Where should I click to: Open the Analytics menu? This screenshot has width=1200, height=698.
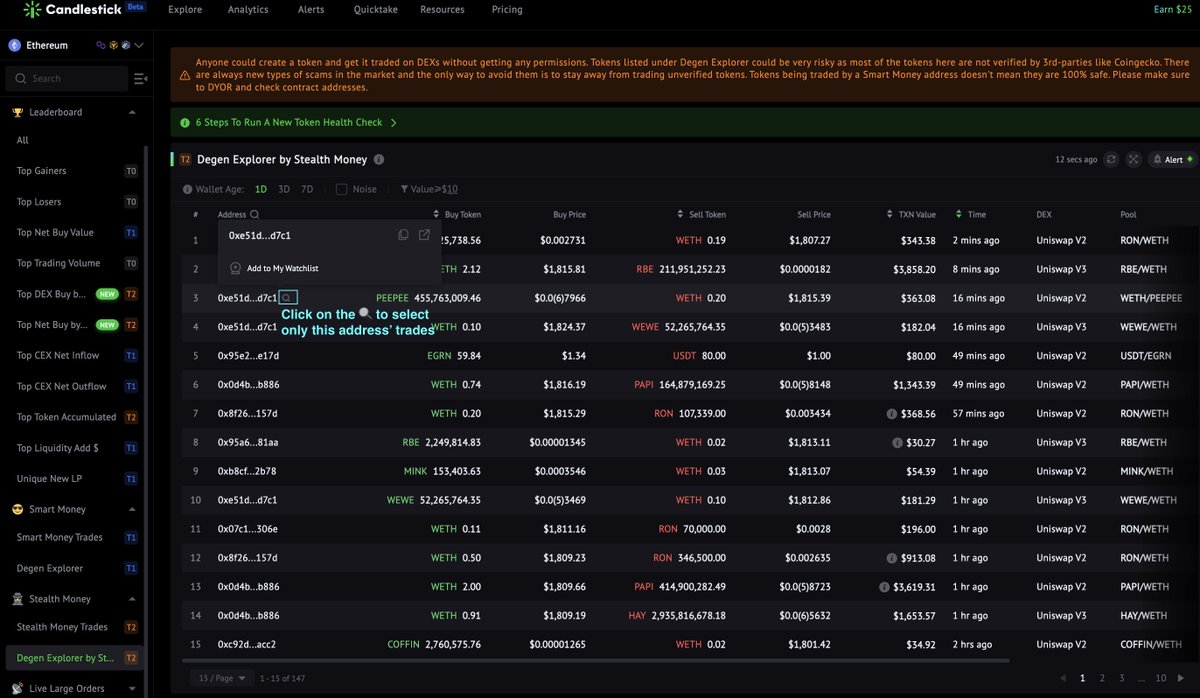click(x=248, y=10)
